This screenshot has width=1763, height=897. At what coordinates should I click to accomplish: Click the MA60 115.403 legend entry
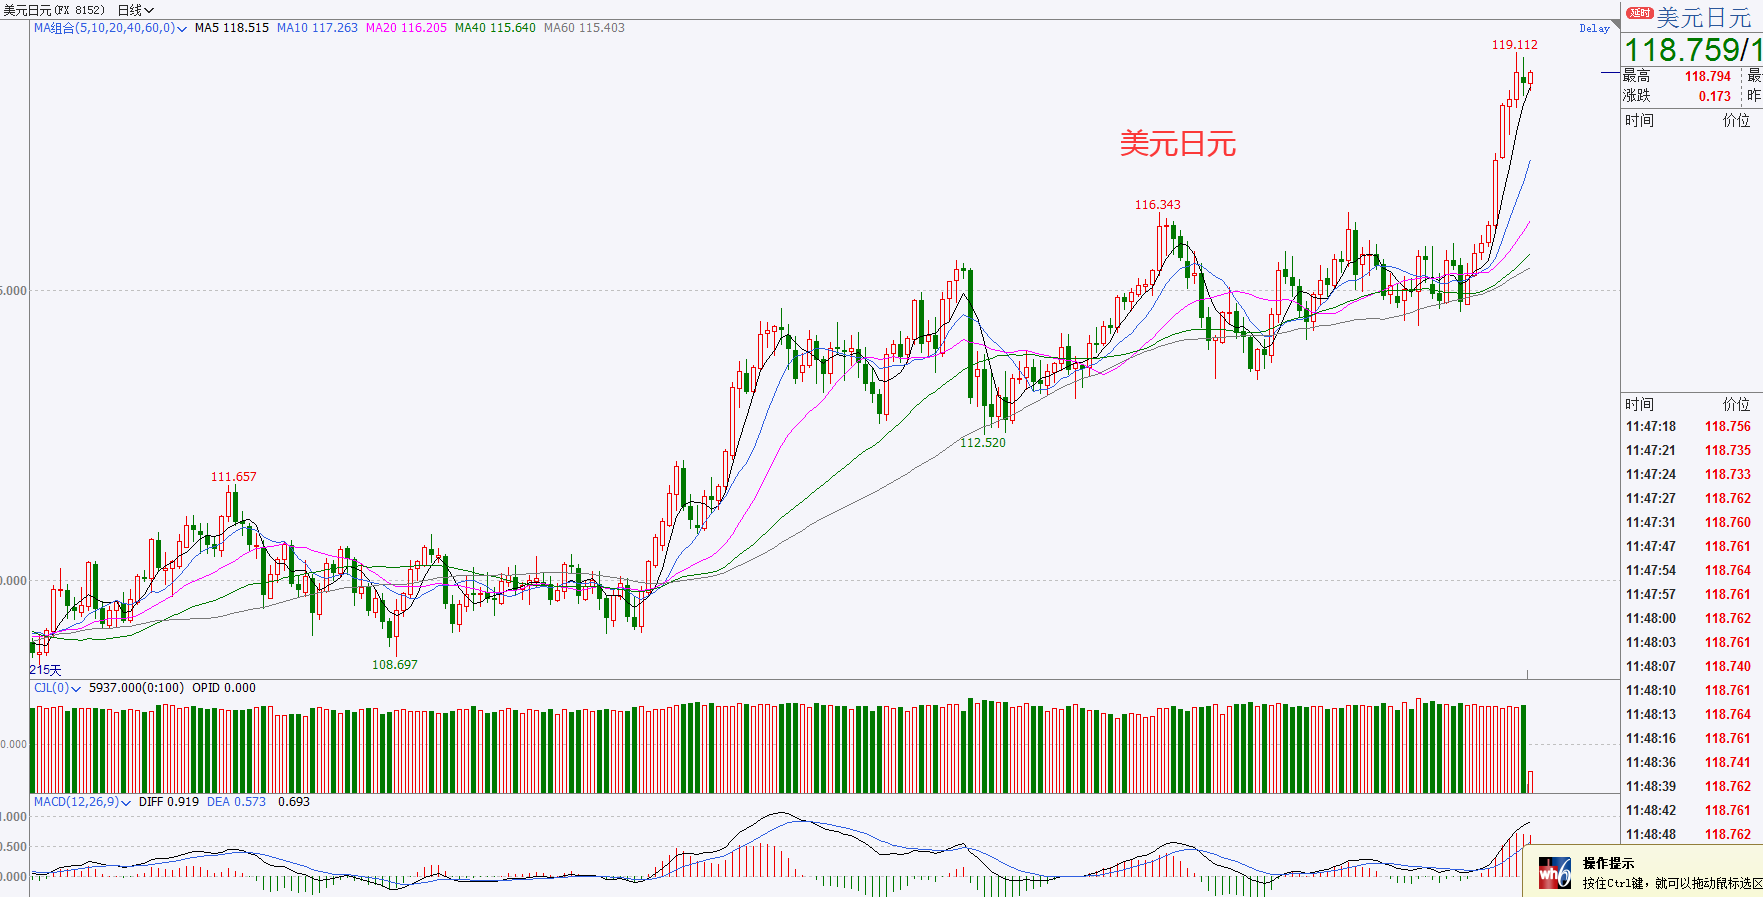click(x=584, y=28)
